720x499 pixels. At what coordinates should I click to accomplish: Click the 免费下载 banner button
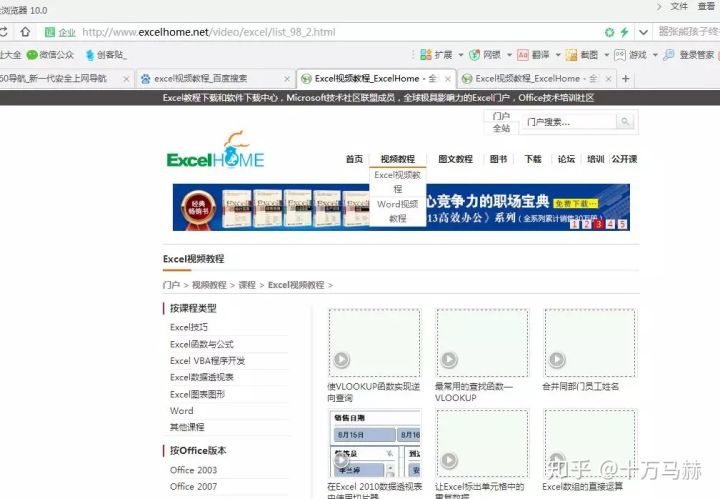click(x=575, y=203)
